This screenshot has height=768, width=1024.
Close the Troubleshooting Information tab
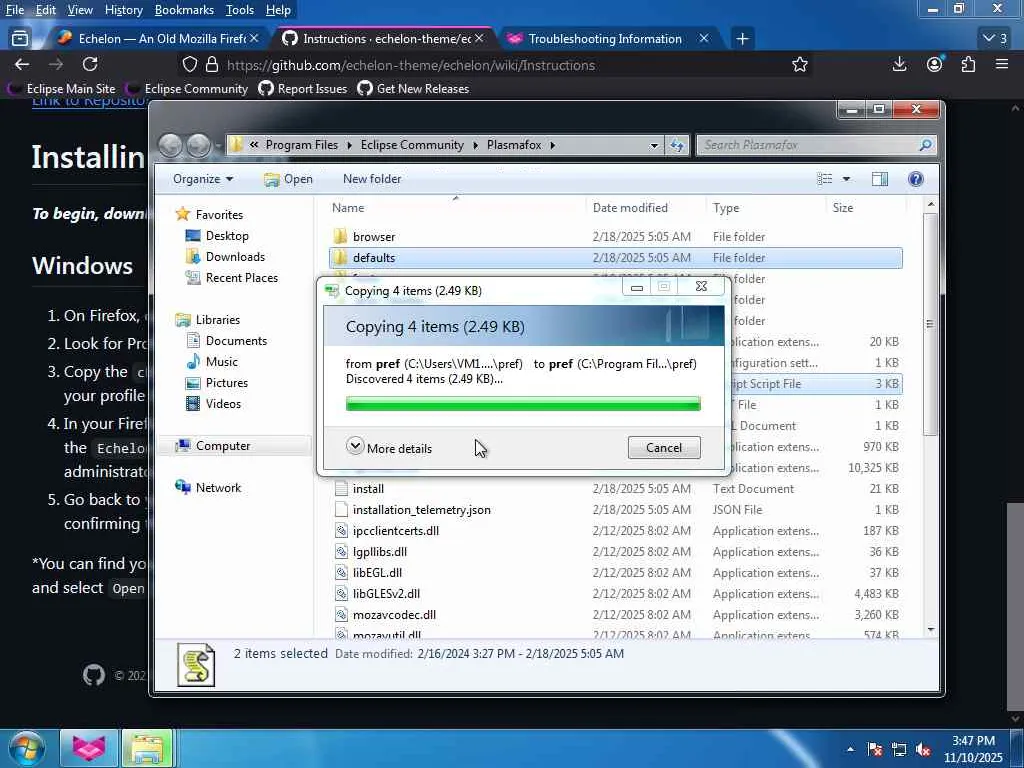pyautogui.click(x=704, y=39)
